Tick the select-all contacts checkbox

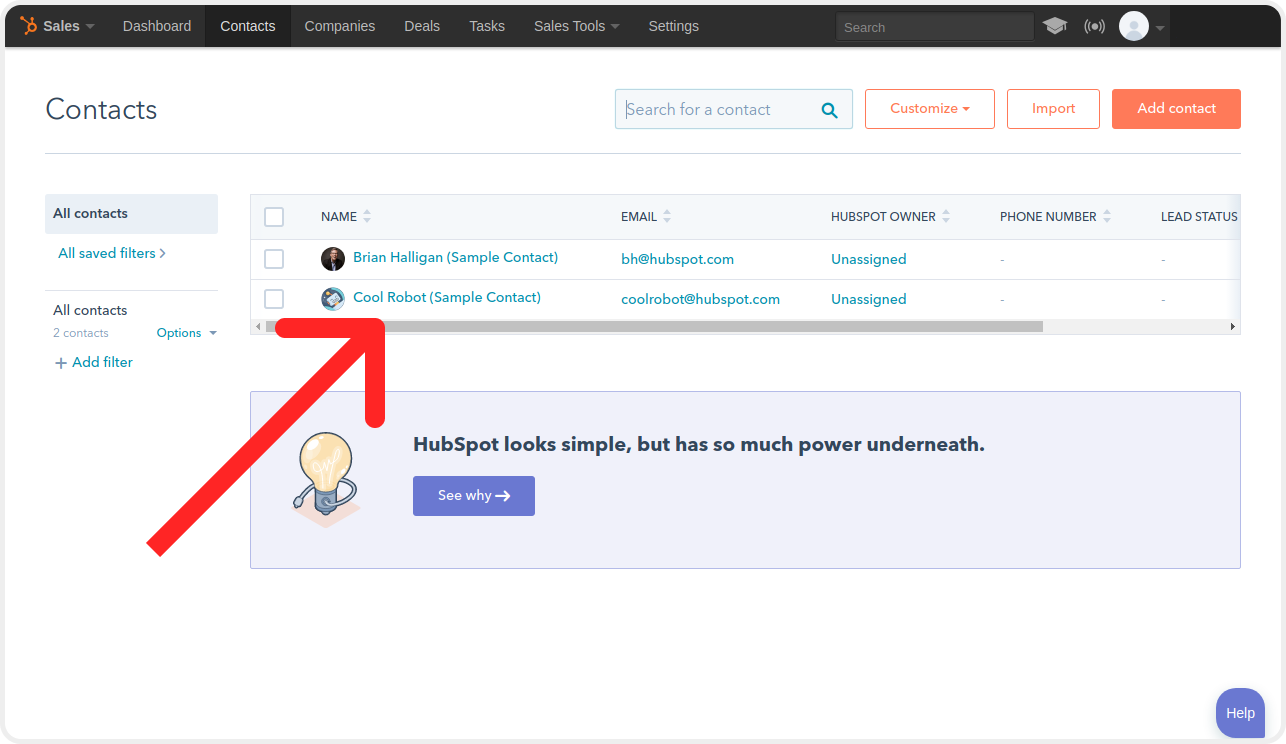(274, 217)
